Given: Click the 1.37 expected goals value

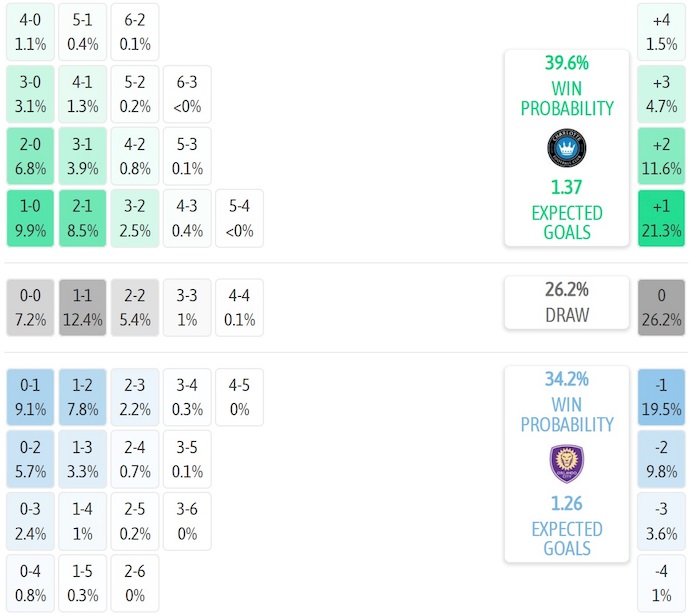Looking at the screenshot, I should [566, 187].
